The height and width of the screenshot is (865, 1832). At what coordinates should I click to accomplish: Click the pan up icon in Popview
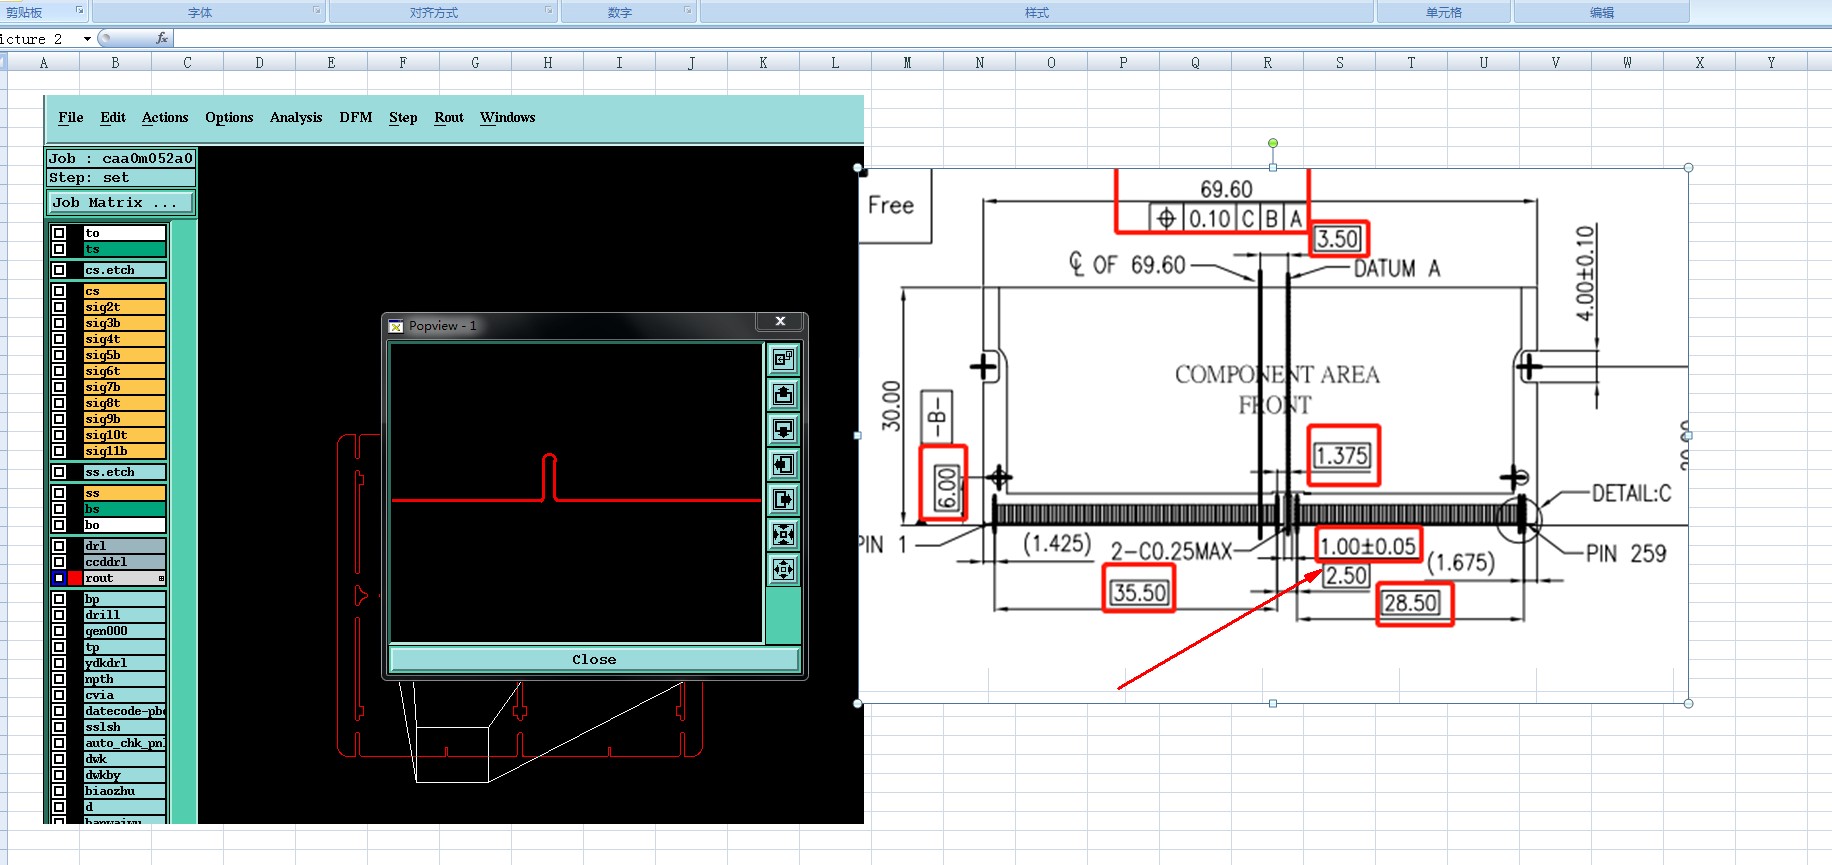tap(783, 394)
